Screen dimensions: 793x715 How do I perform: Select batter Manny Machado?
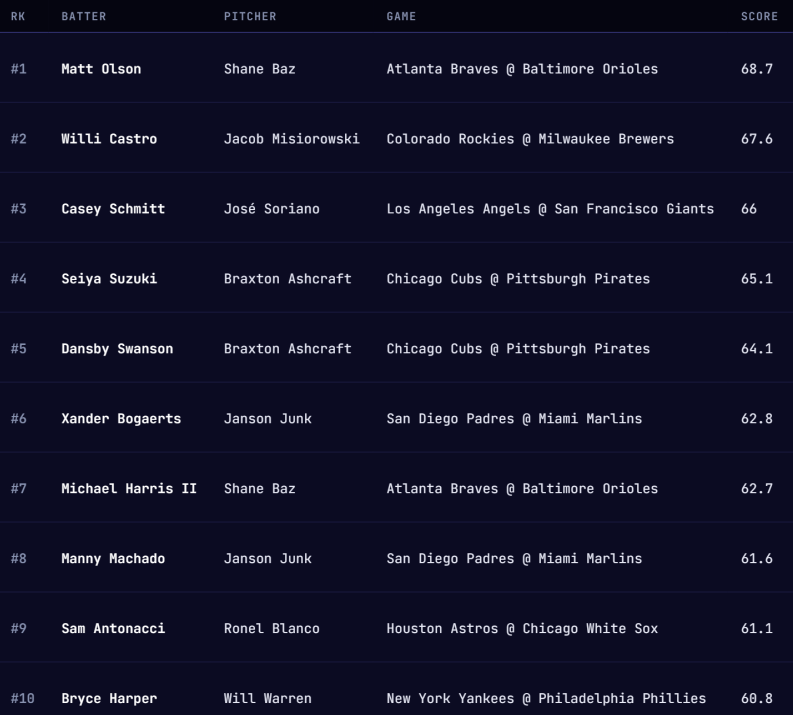tap(113, 558)
